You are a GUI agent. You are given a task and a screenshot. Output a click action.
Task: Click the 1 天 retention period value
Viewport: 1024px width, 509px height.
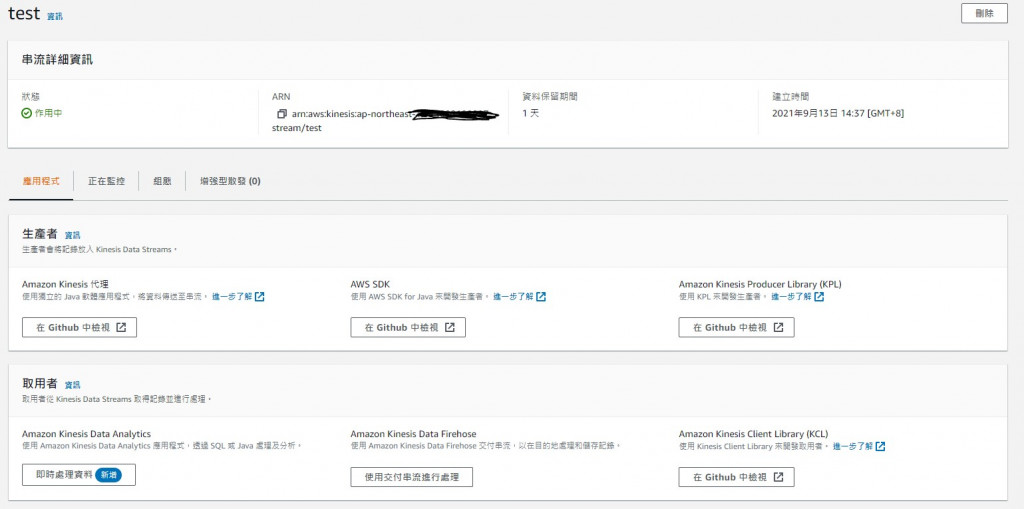531,113
